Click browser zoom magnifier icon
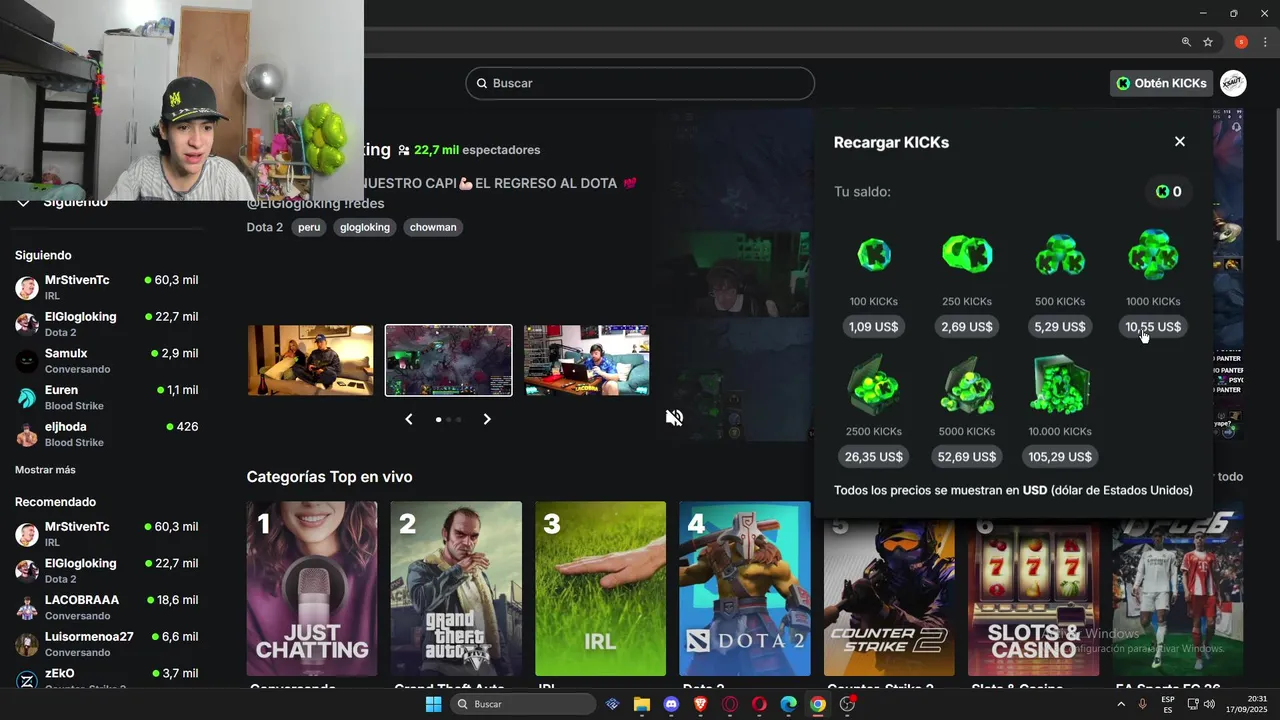This screenshot has width=1280, height=720. point(1186,42)
